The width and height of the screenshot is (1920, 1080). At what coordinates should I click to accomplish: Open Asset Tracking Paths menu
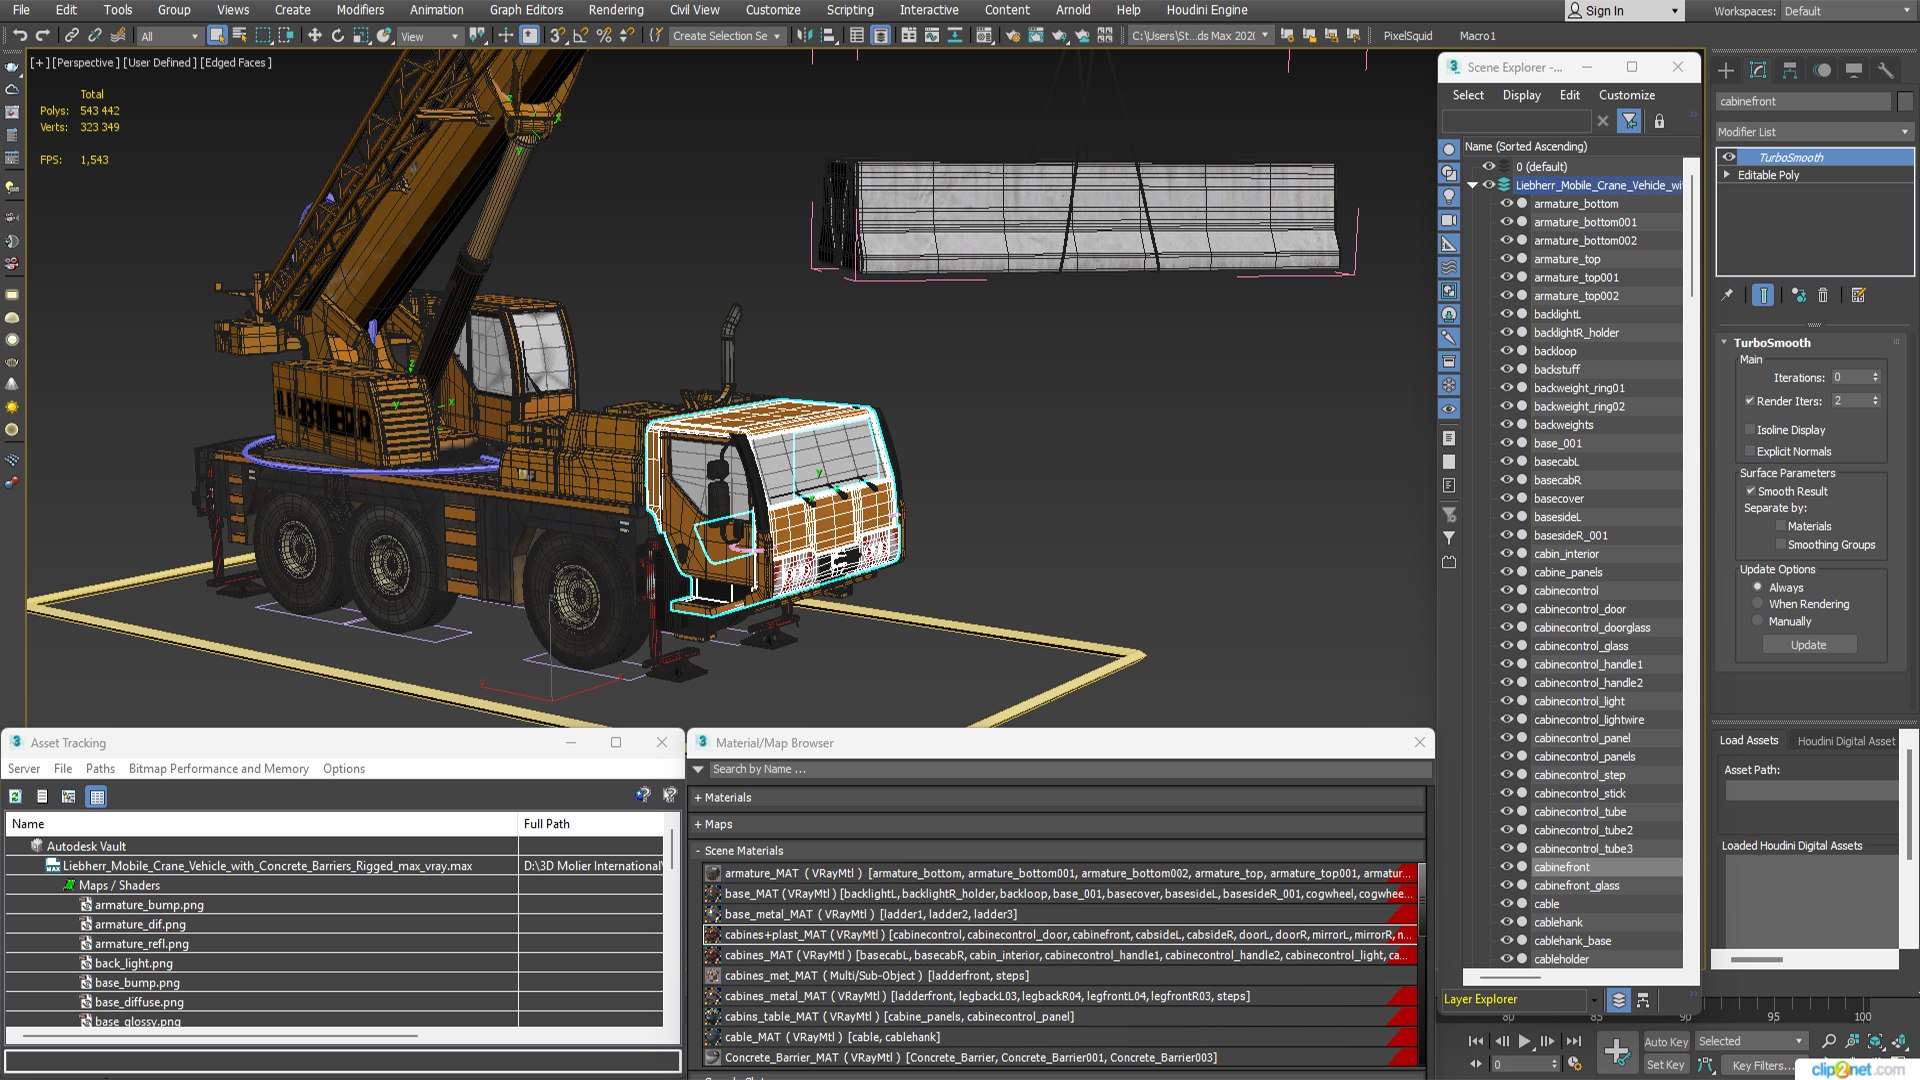[100, 769]
